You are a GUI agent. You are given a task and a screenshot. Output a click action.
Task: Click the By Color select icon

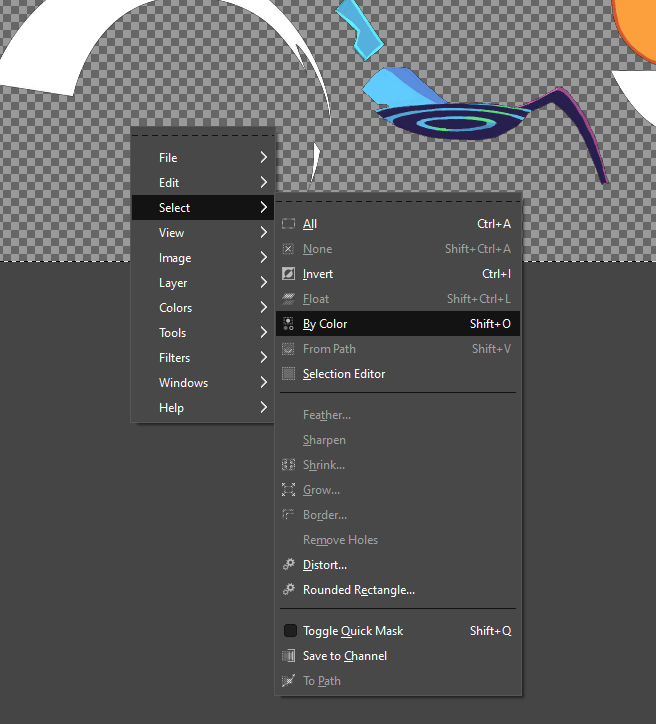288,324
